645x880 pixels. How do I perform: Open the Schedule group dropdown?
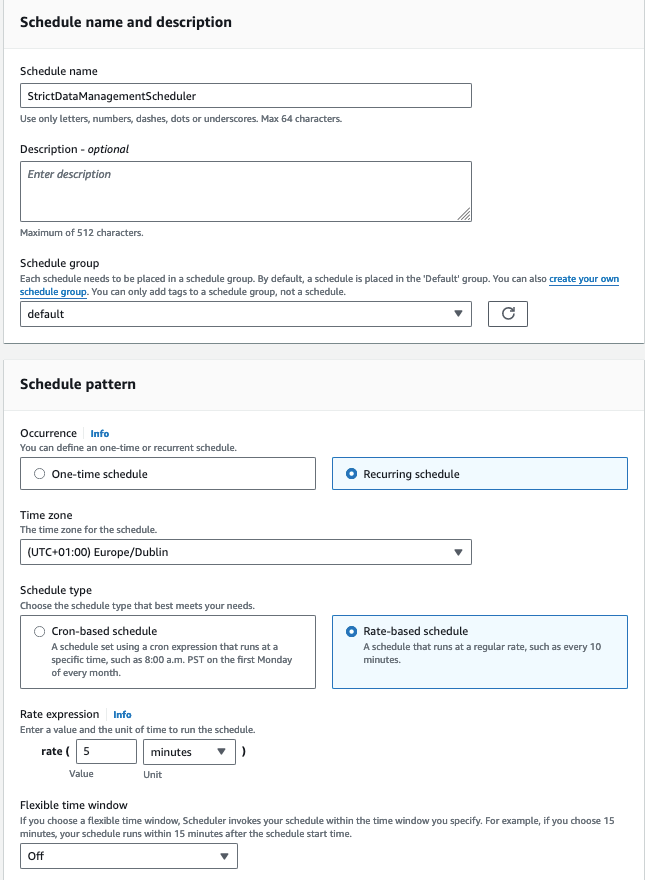tap(245, 314)
